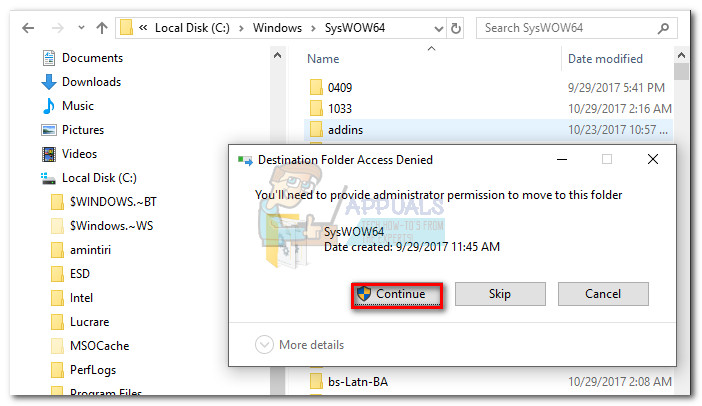
Task: Sort files by the Name column
Action: coord(323,59)
